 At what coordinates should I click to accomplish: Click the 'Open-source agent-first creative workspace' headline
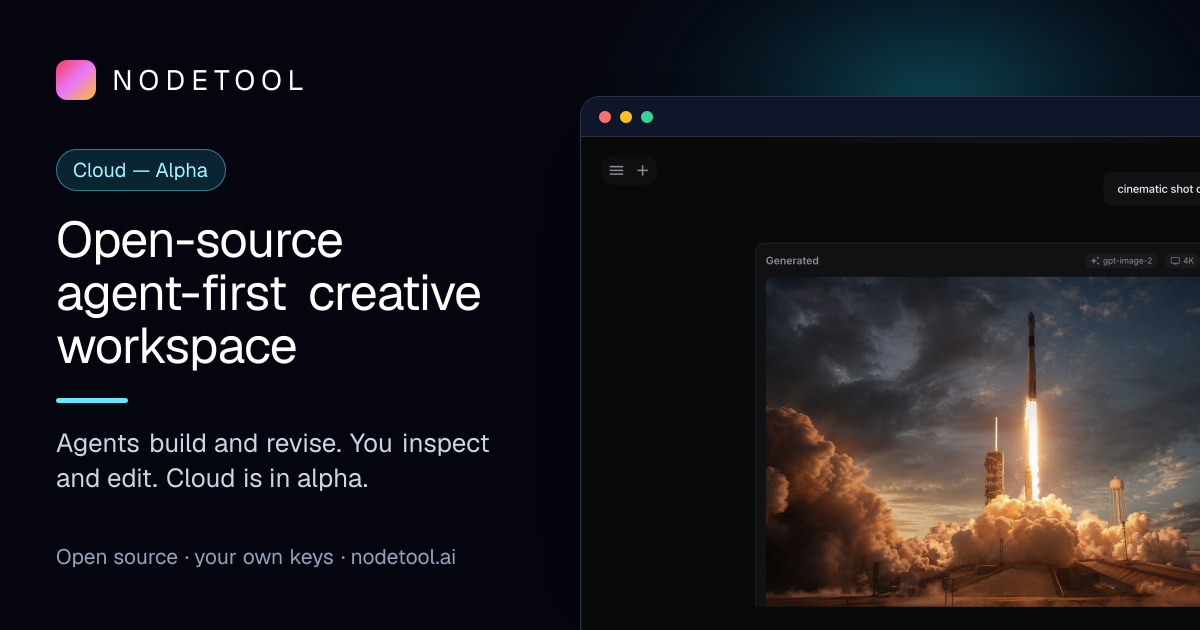269,294
